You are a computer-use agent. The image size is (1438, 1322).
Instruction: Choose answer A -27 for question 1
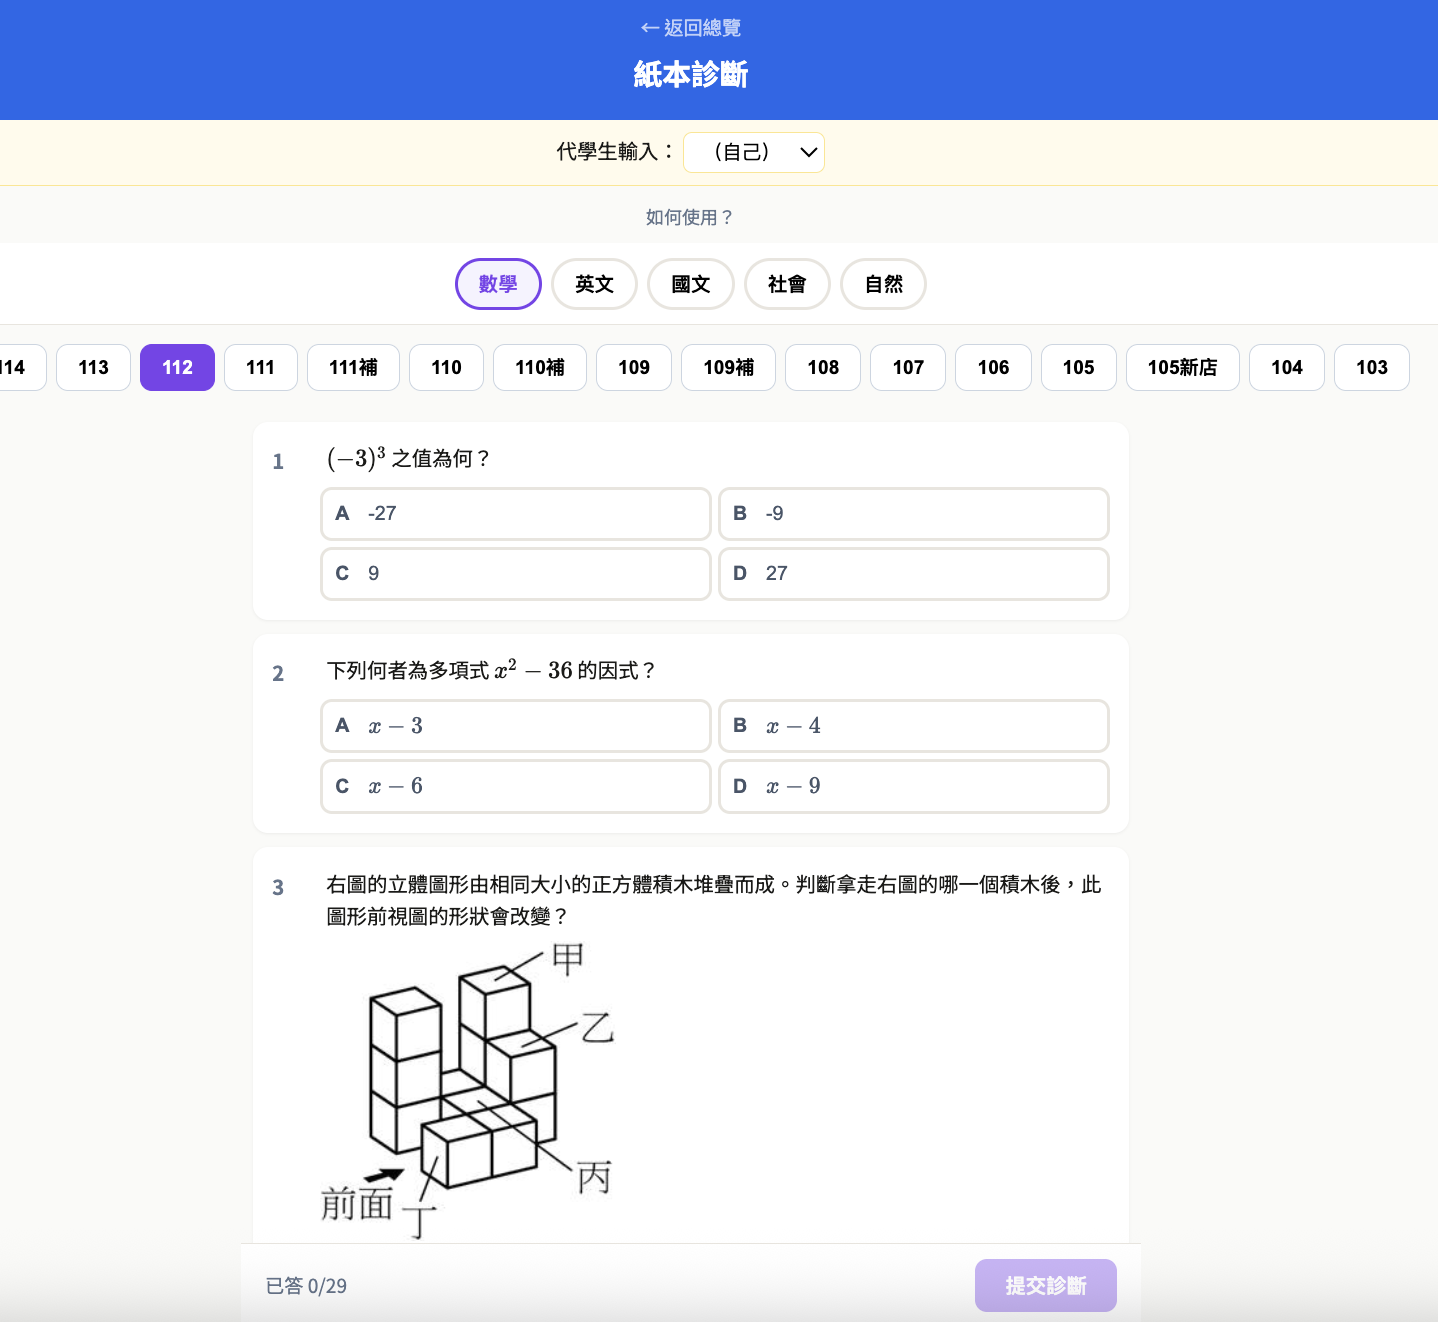[515, 514]
